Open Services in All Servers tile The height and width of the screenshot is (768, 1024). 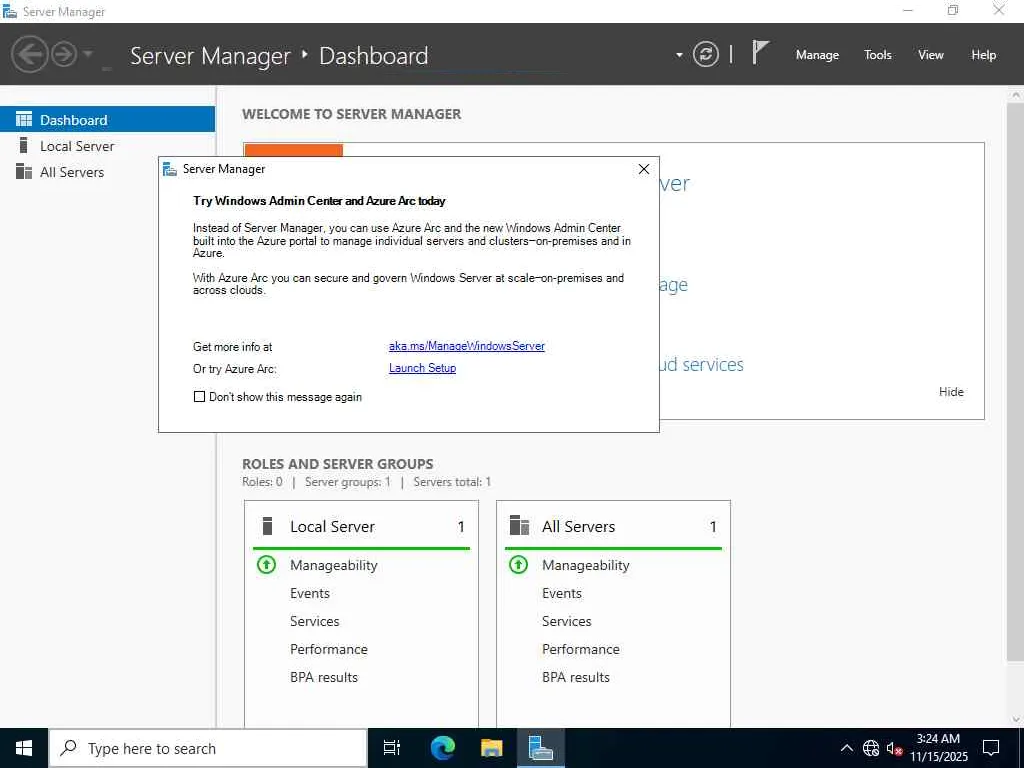pos(566,621)
